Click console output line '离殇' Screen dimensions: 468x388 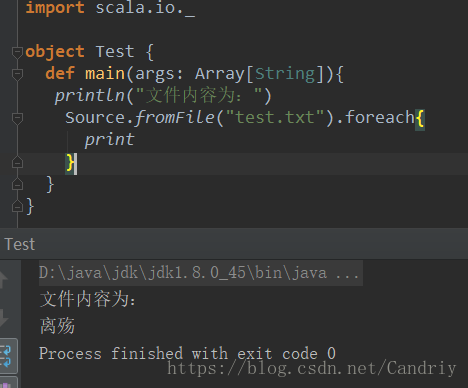(57, 326)
